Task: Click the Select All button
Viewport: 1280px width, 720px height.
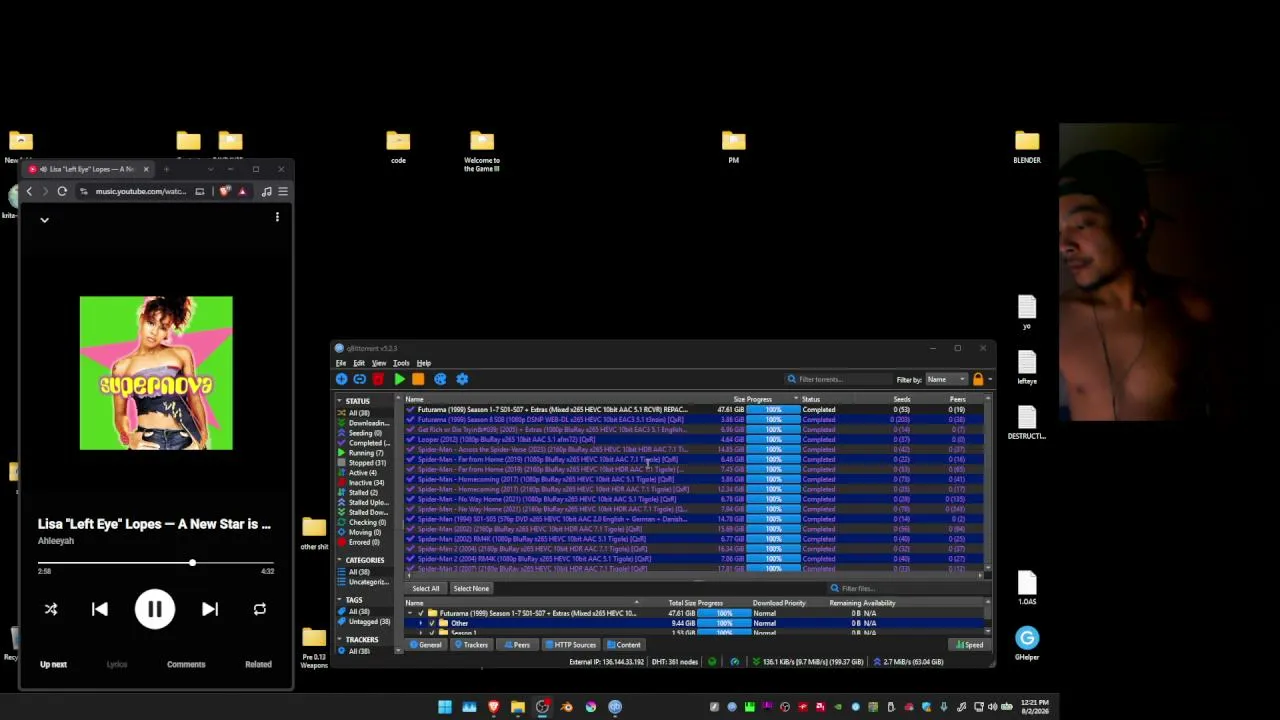Action: coord(425,589)
